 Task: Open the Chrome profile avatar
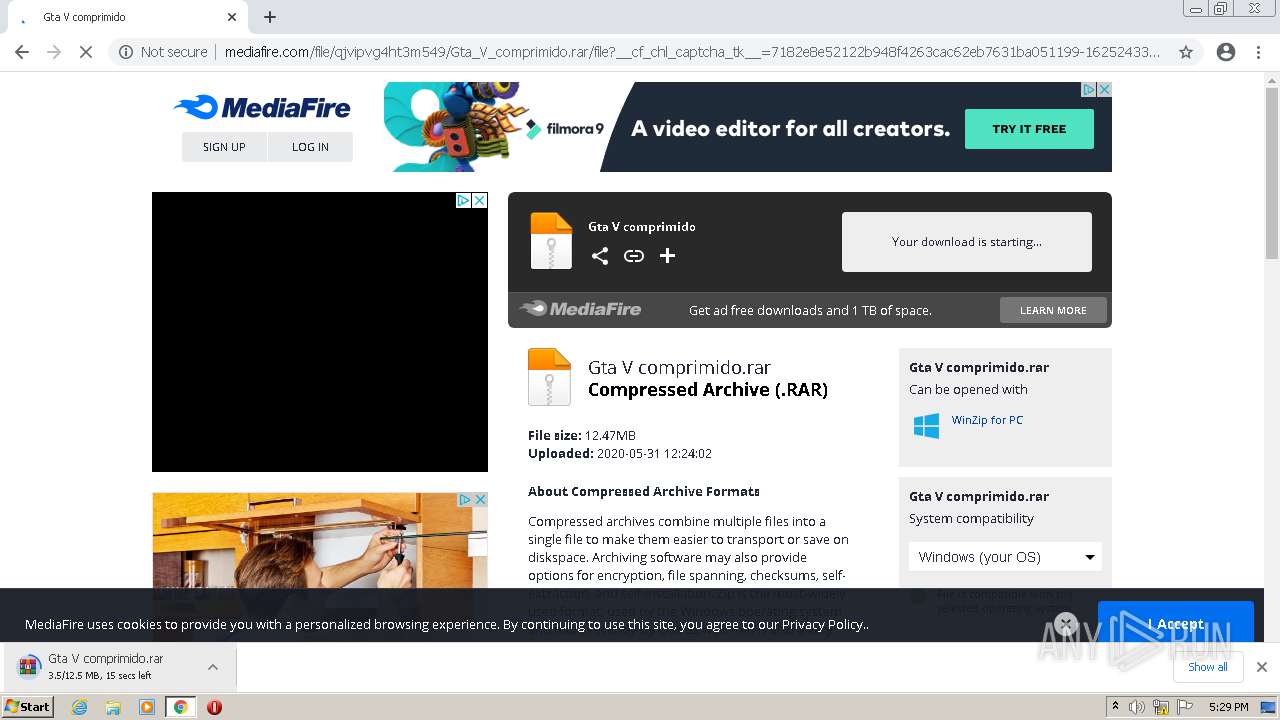click(x=1226, y=52)
